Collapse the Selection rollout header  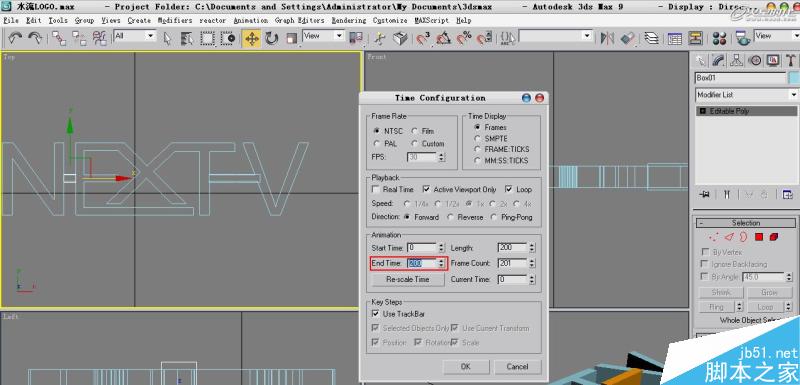click(745, 223)
